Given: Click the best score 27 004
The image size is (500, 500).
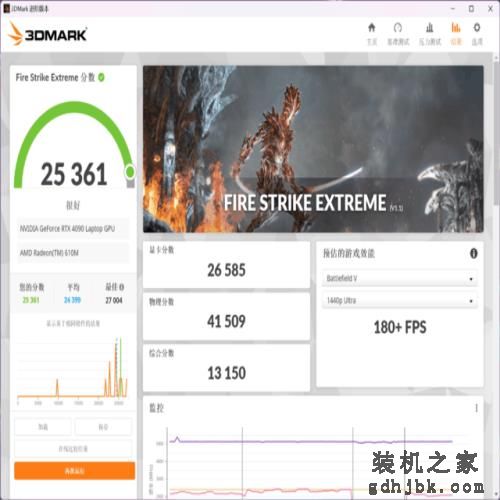Looking at the screenshot, I should click(x=114, y=301).
